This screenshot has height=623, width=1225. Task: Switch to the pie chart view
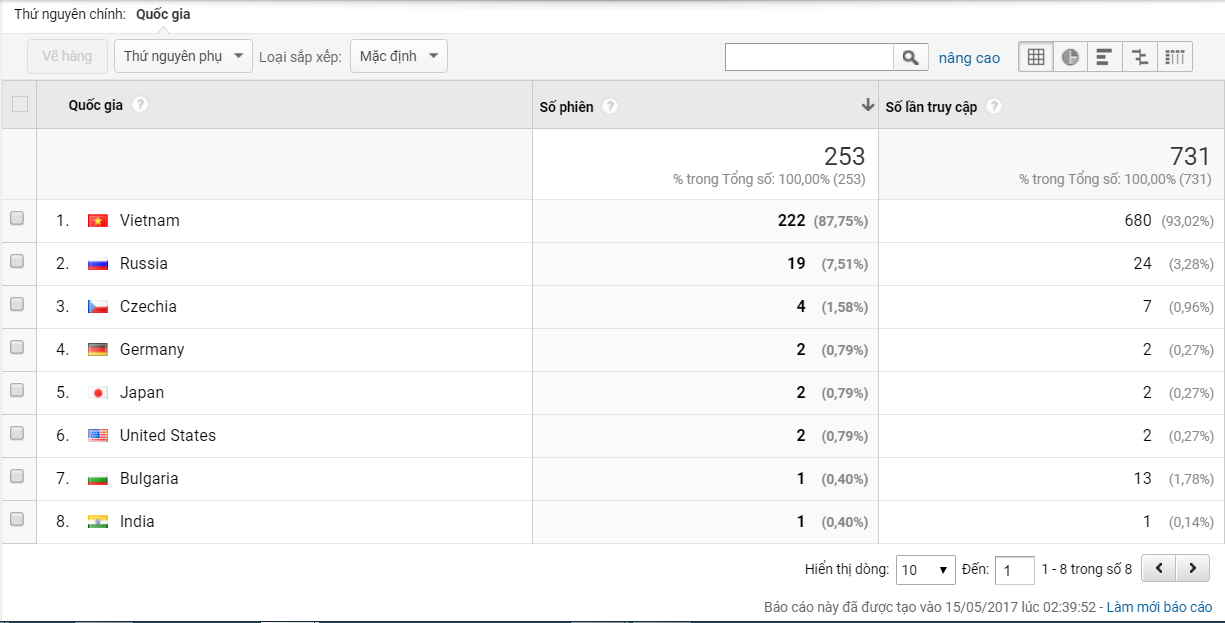pyautogui.click(x=1071, y=57)
